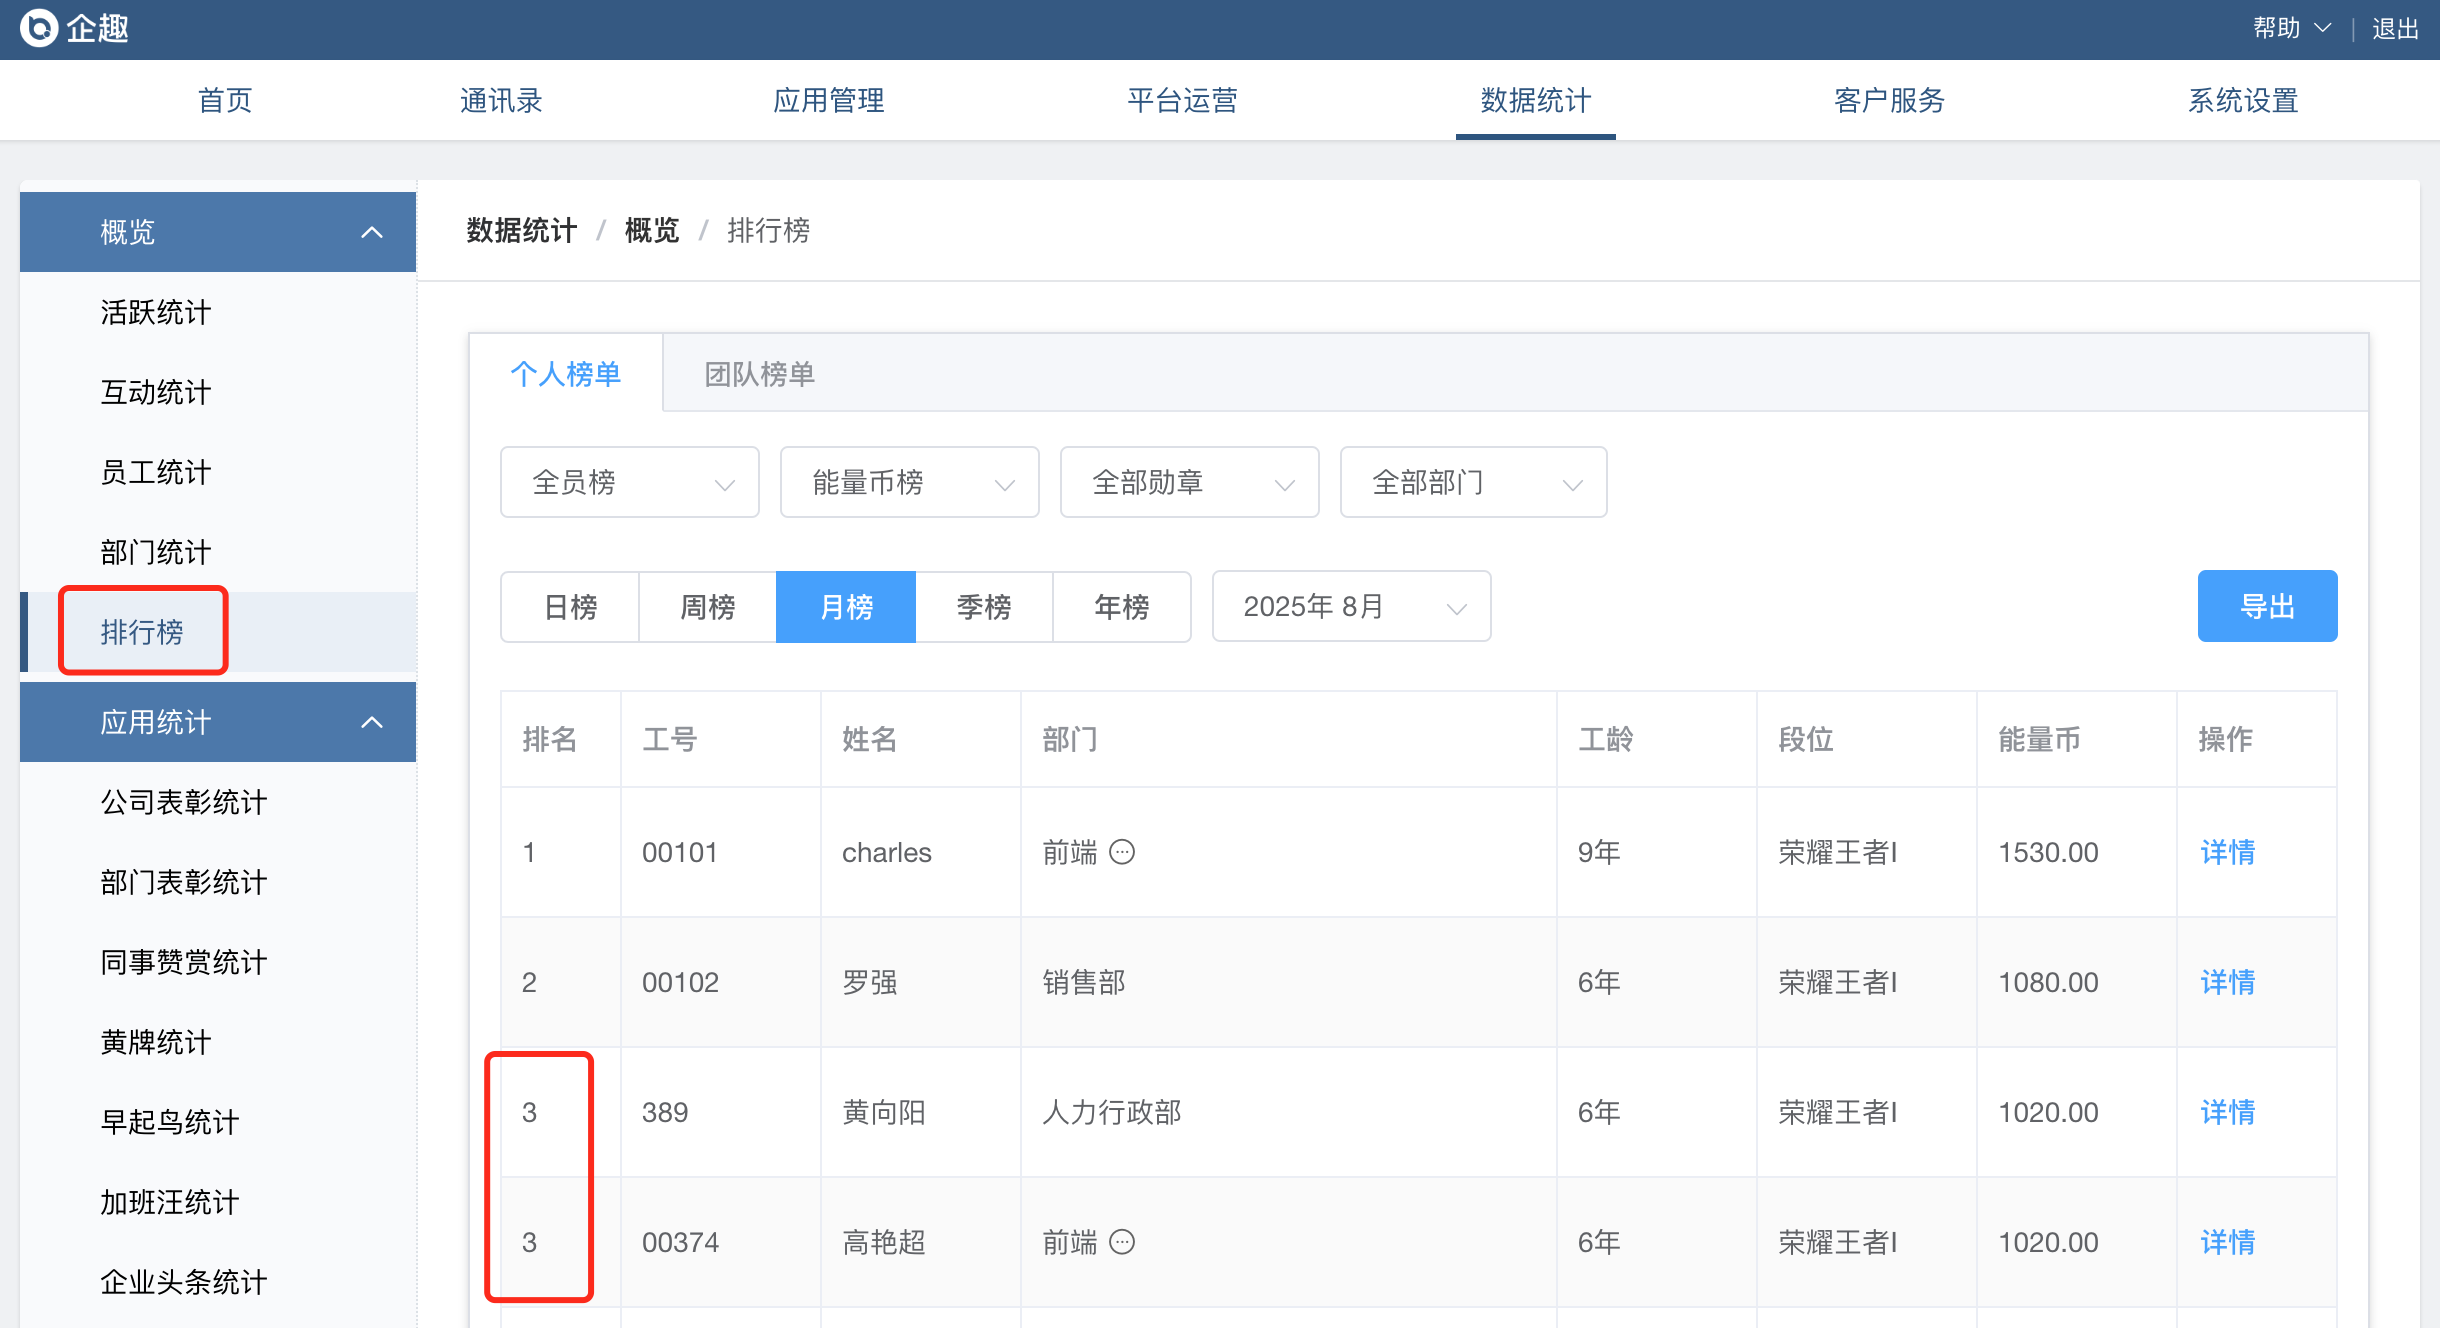Open the 能量币榜 dropdown
This screenshot has height=1328, width=2440.
(909, 483)
